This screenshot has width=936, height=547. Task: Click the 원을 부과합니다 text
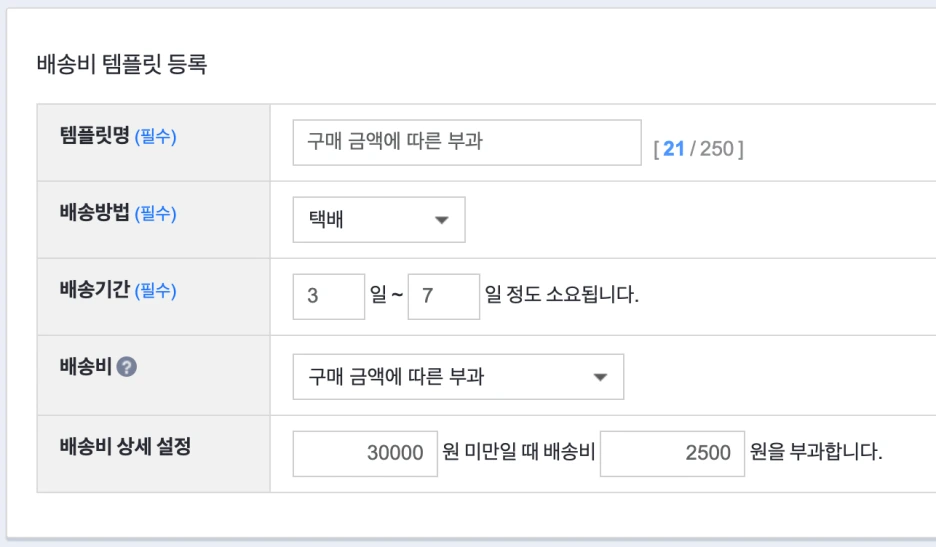[x=818, y=453]
